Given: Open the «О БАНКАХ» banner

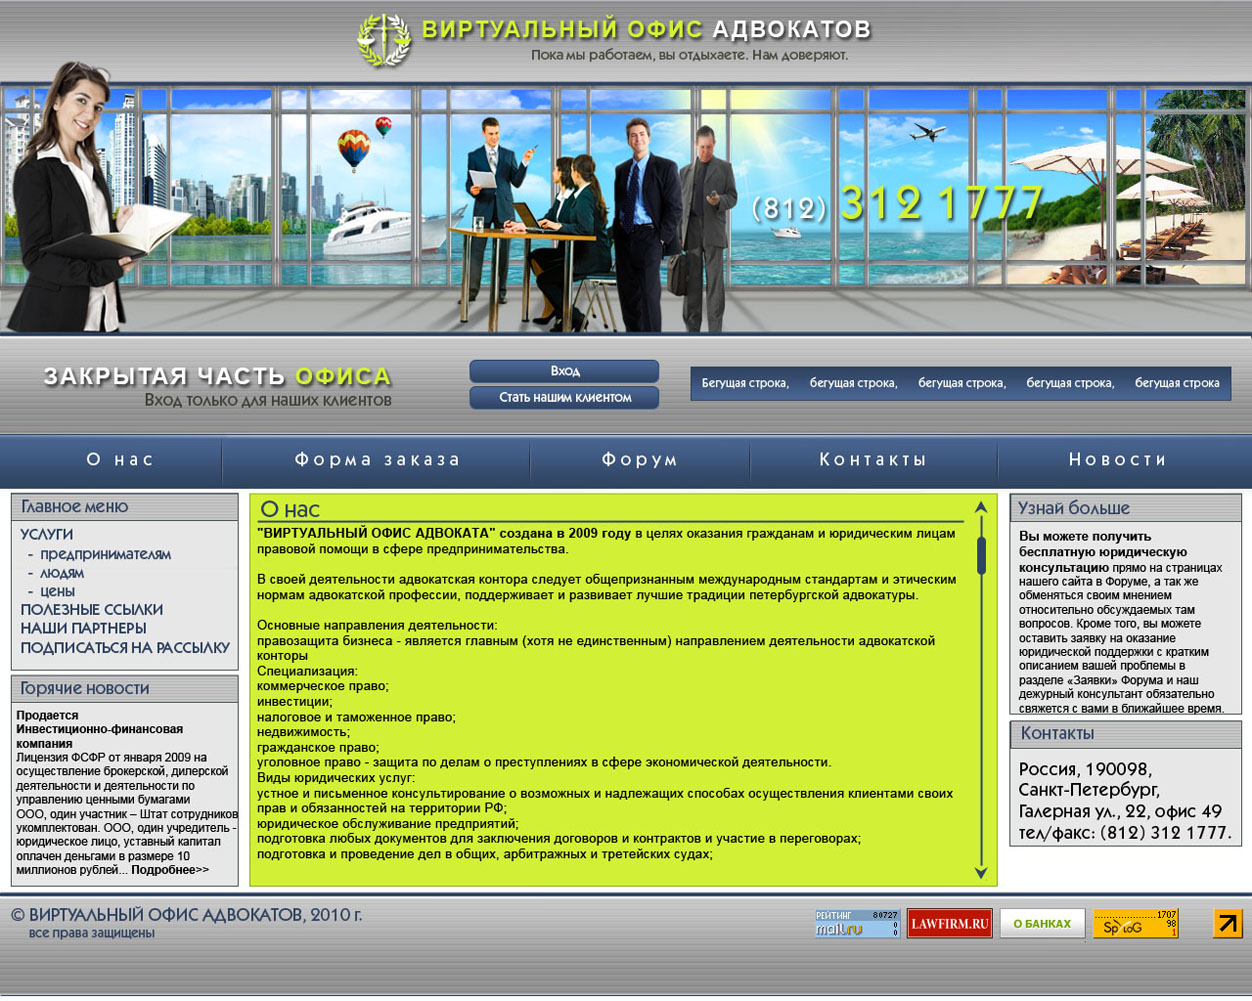Looking at the screenshot, I should (1042, 923).
